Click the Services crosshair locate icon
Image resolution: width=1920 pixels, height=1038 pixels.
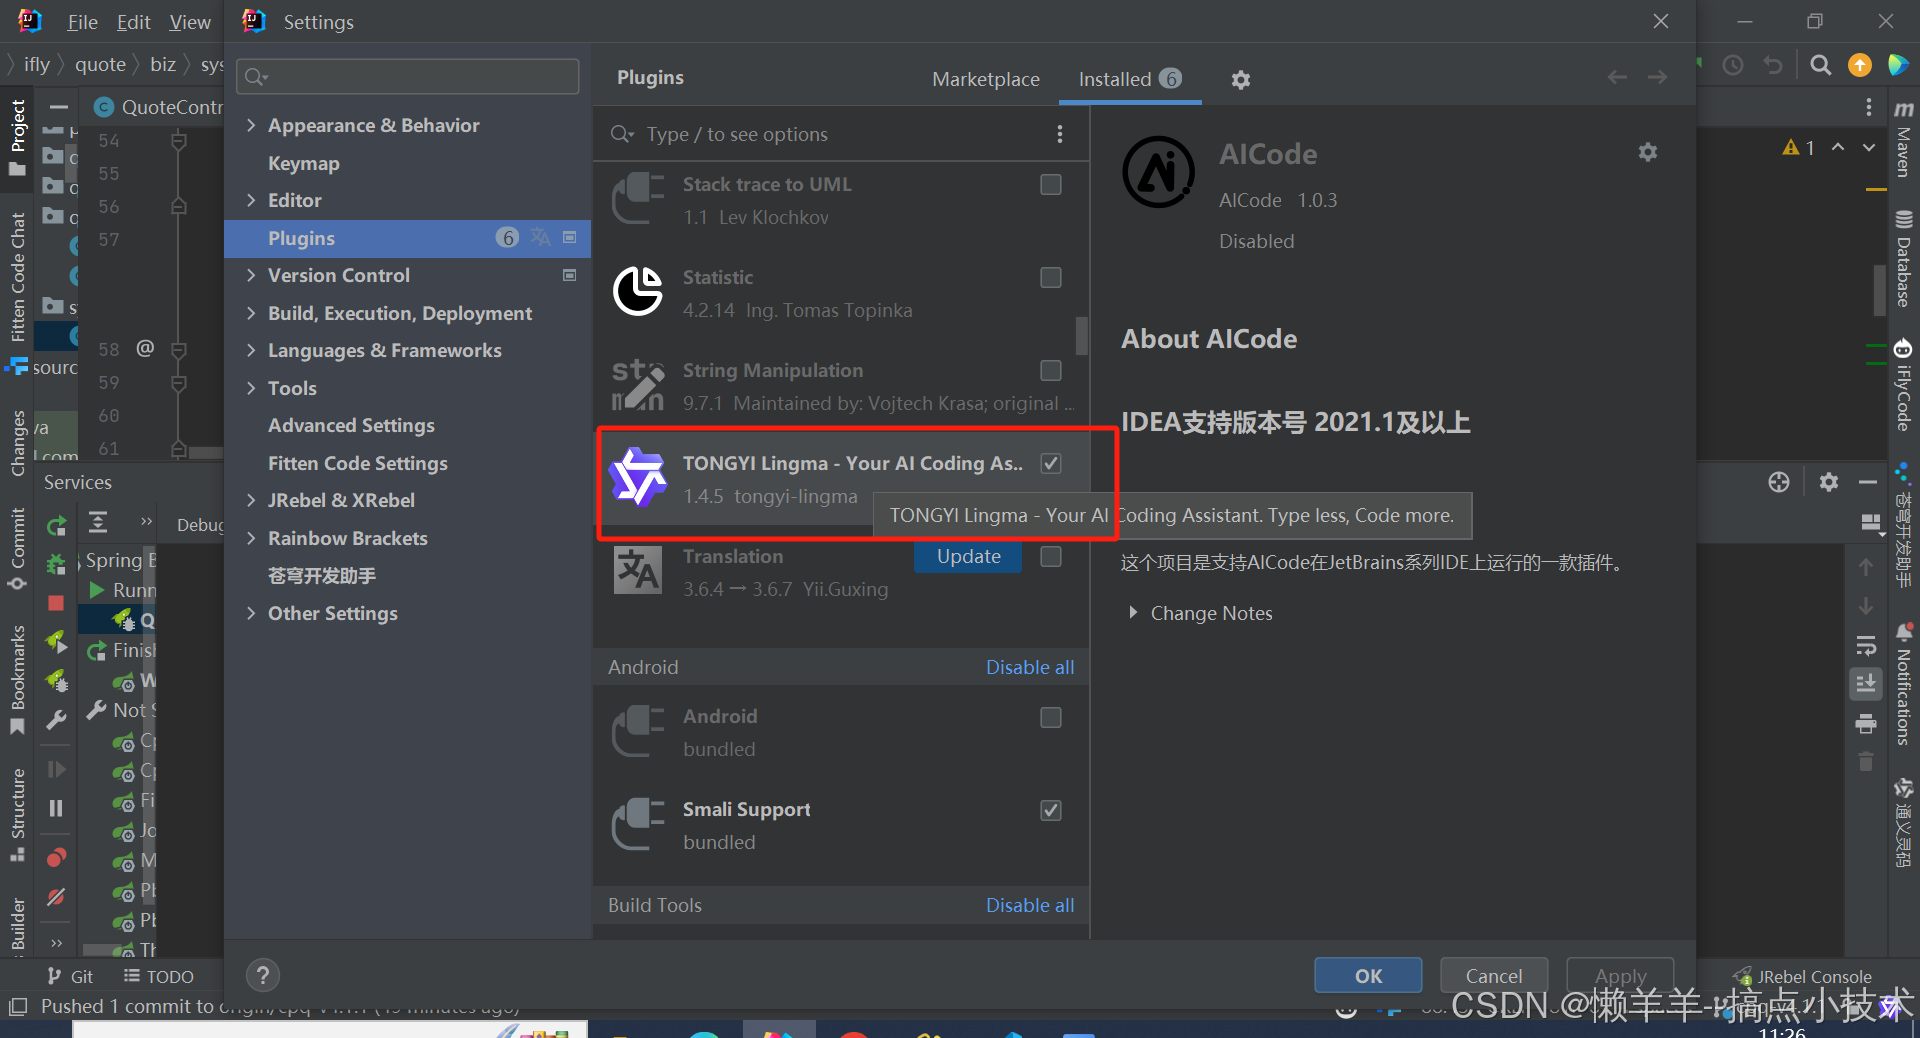[1779, 482]
